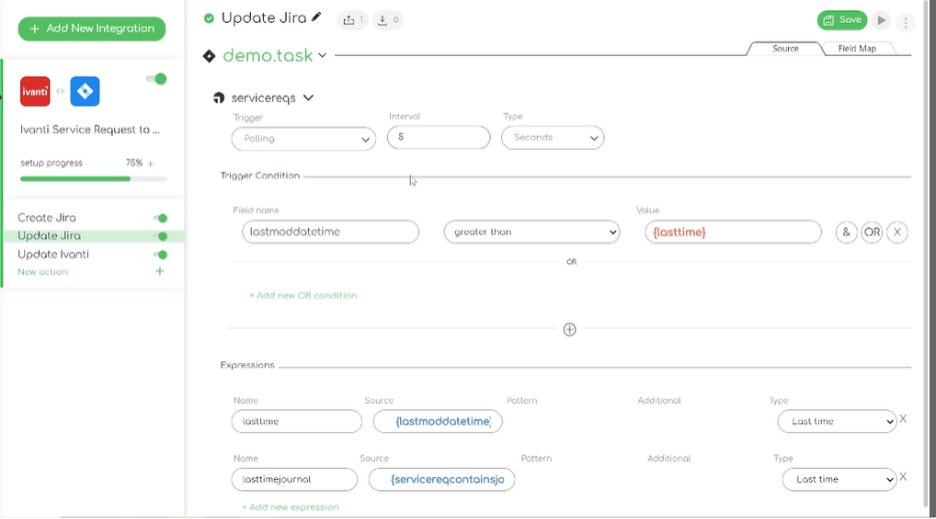This screenshot has width=936, height=519.
Task: Click the upload count icon showing 1
Action: click(352, 20)
